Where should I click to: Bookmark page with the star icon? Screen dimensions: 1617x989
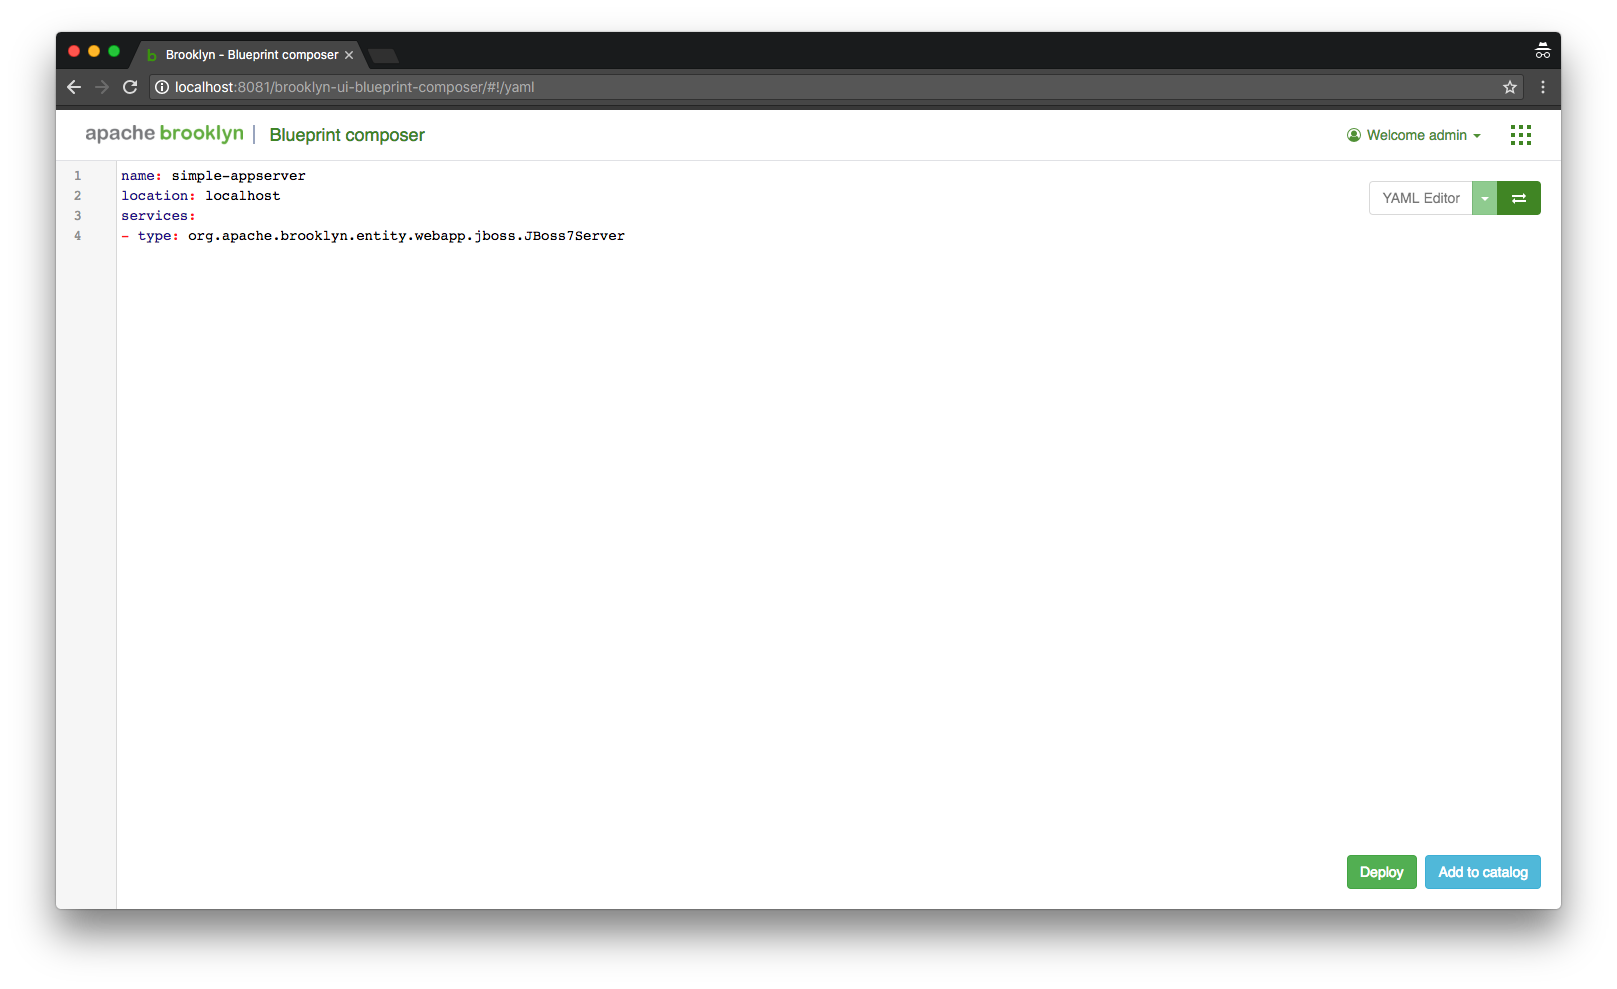click(1509, 87)
